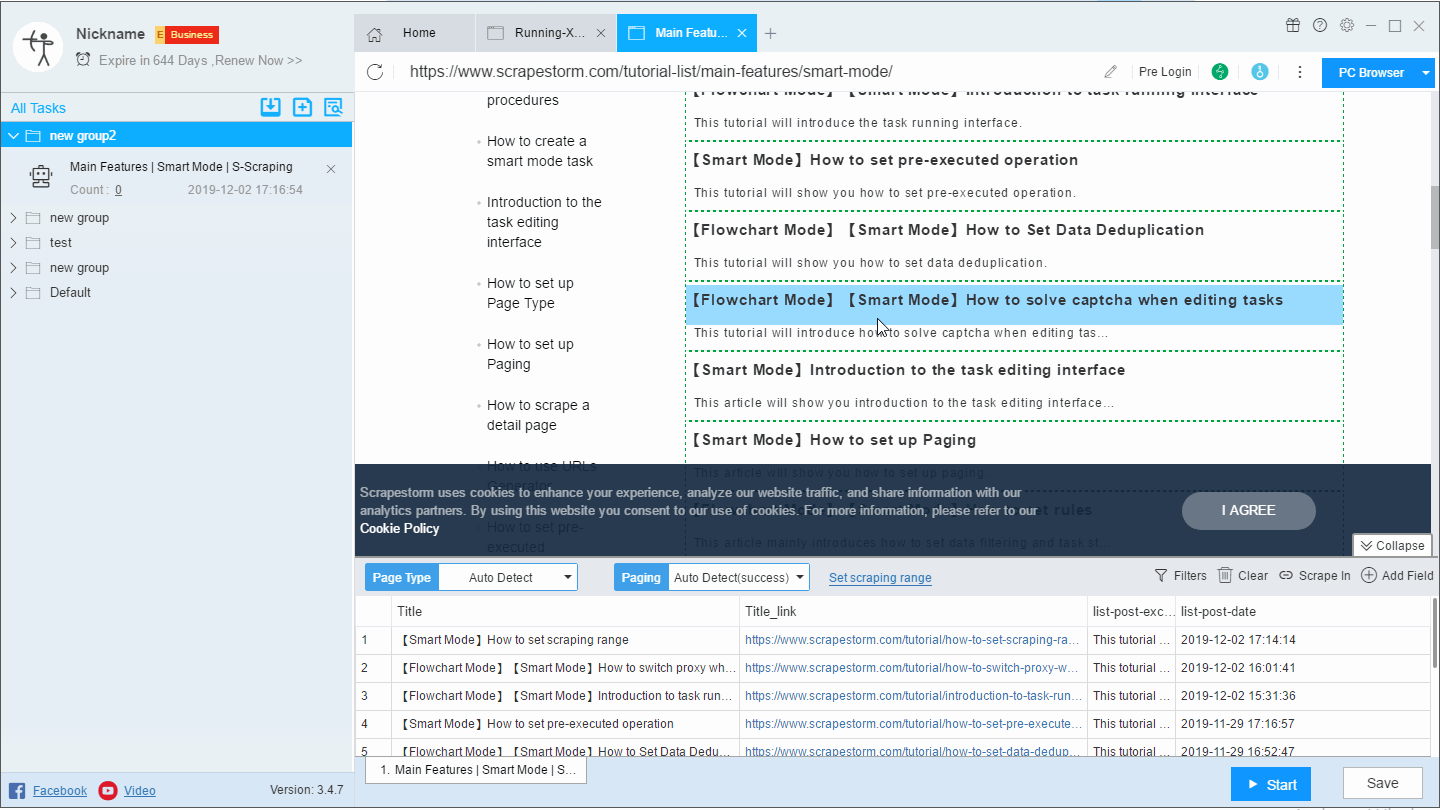
Task: Open the Page Type Auto Detect dropdown
Action: click(x=508, y=577)
